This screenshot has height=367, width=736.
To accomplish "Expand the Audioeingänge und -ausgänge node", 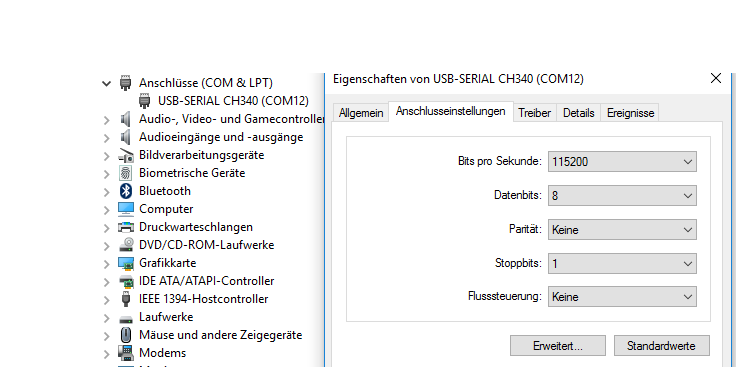I will 107,138.
